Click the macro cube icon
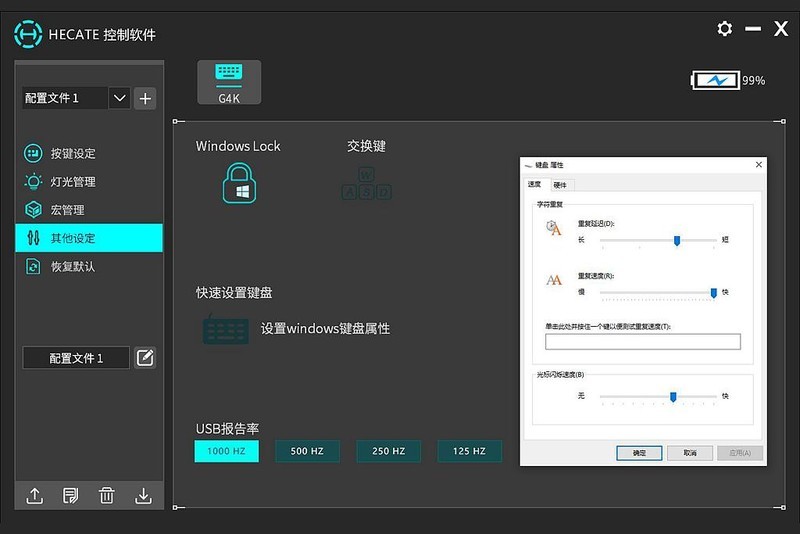The width and height of the screenshot is (800, 534). [33, 210]
